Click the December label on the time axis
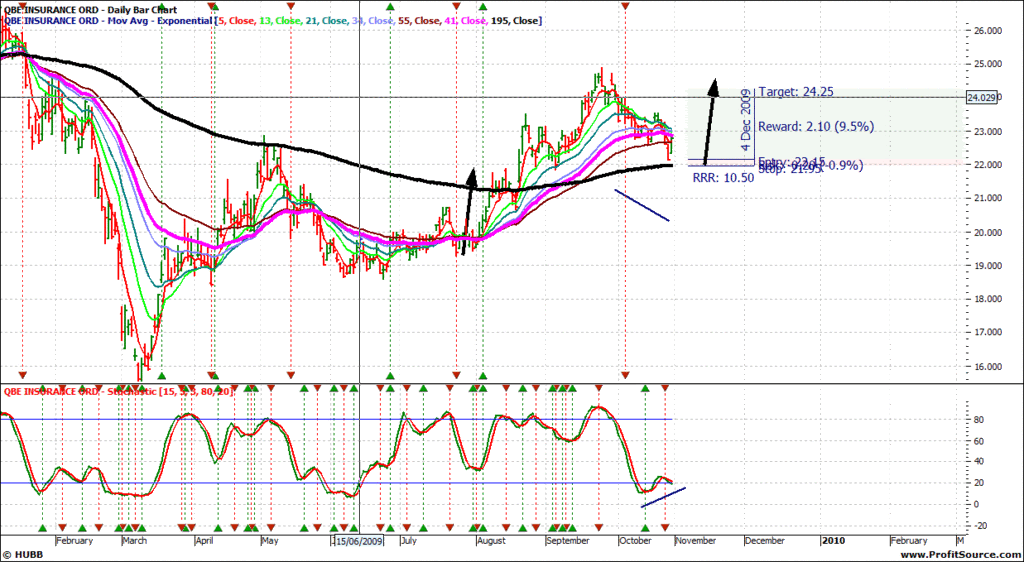1024x562 pixels. pos(765,540)
